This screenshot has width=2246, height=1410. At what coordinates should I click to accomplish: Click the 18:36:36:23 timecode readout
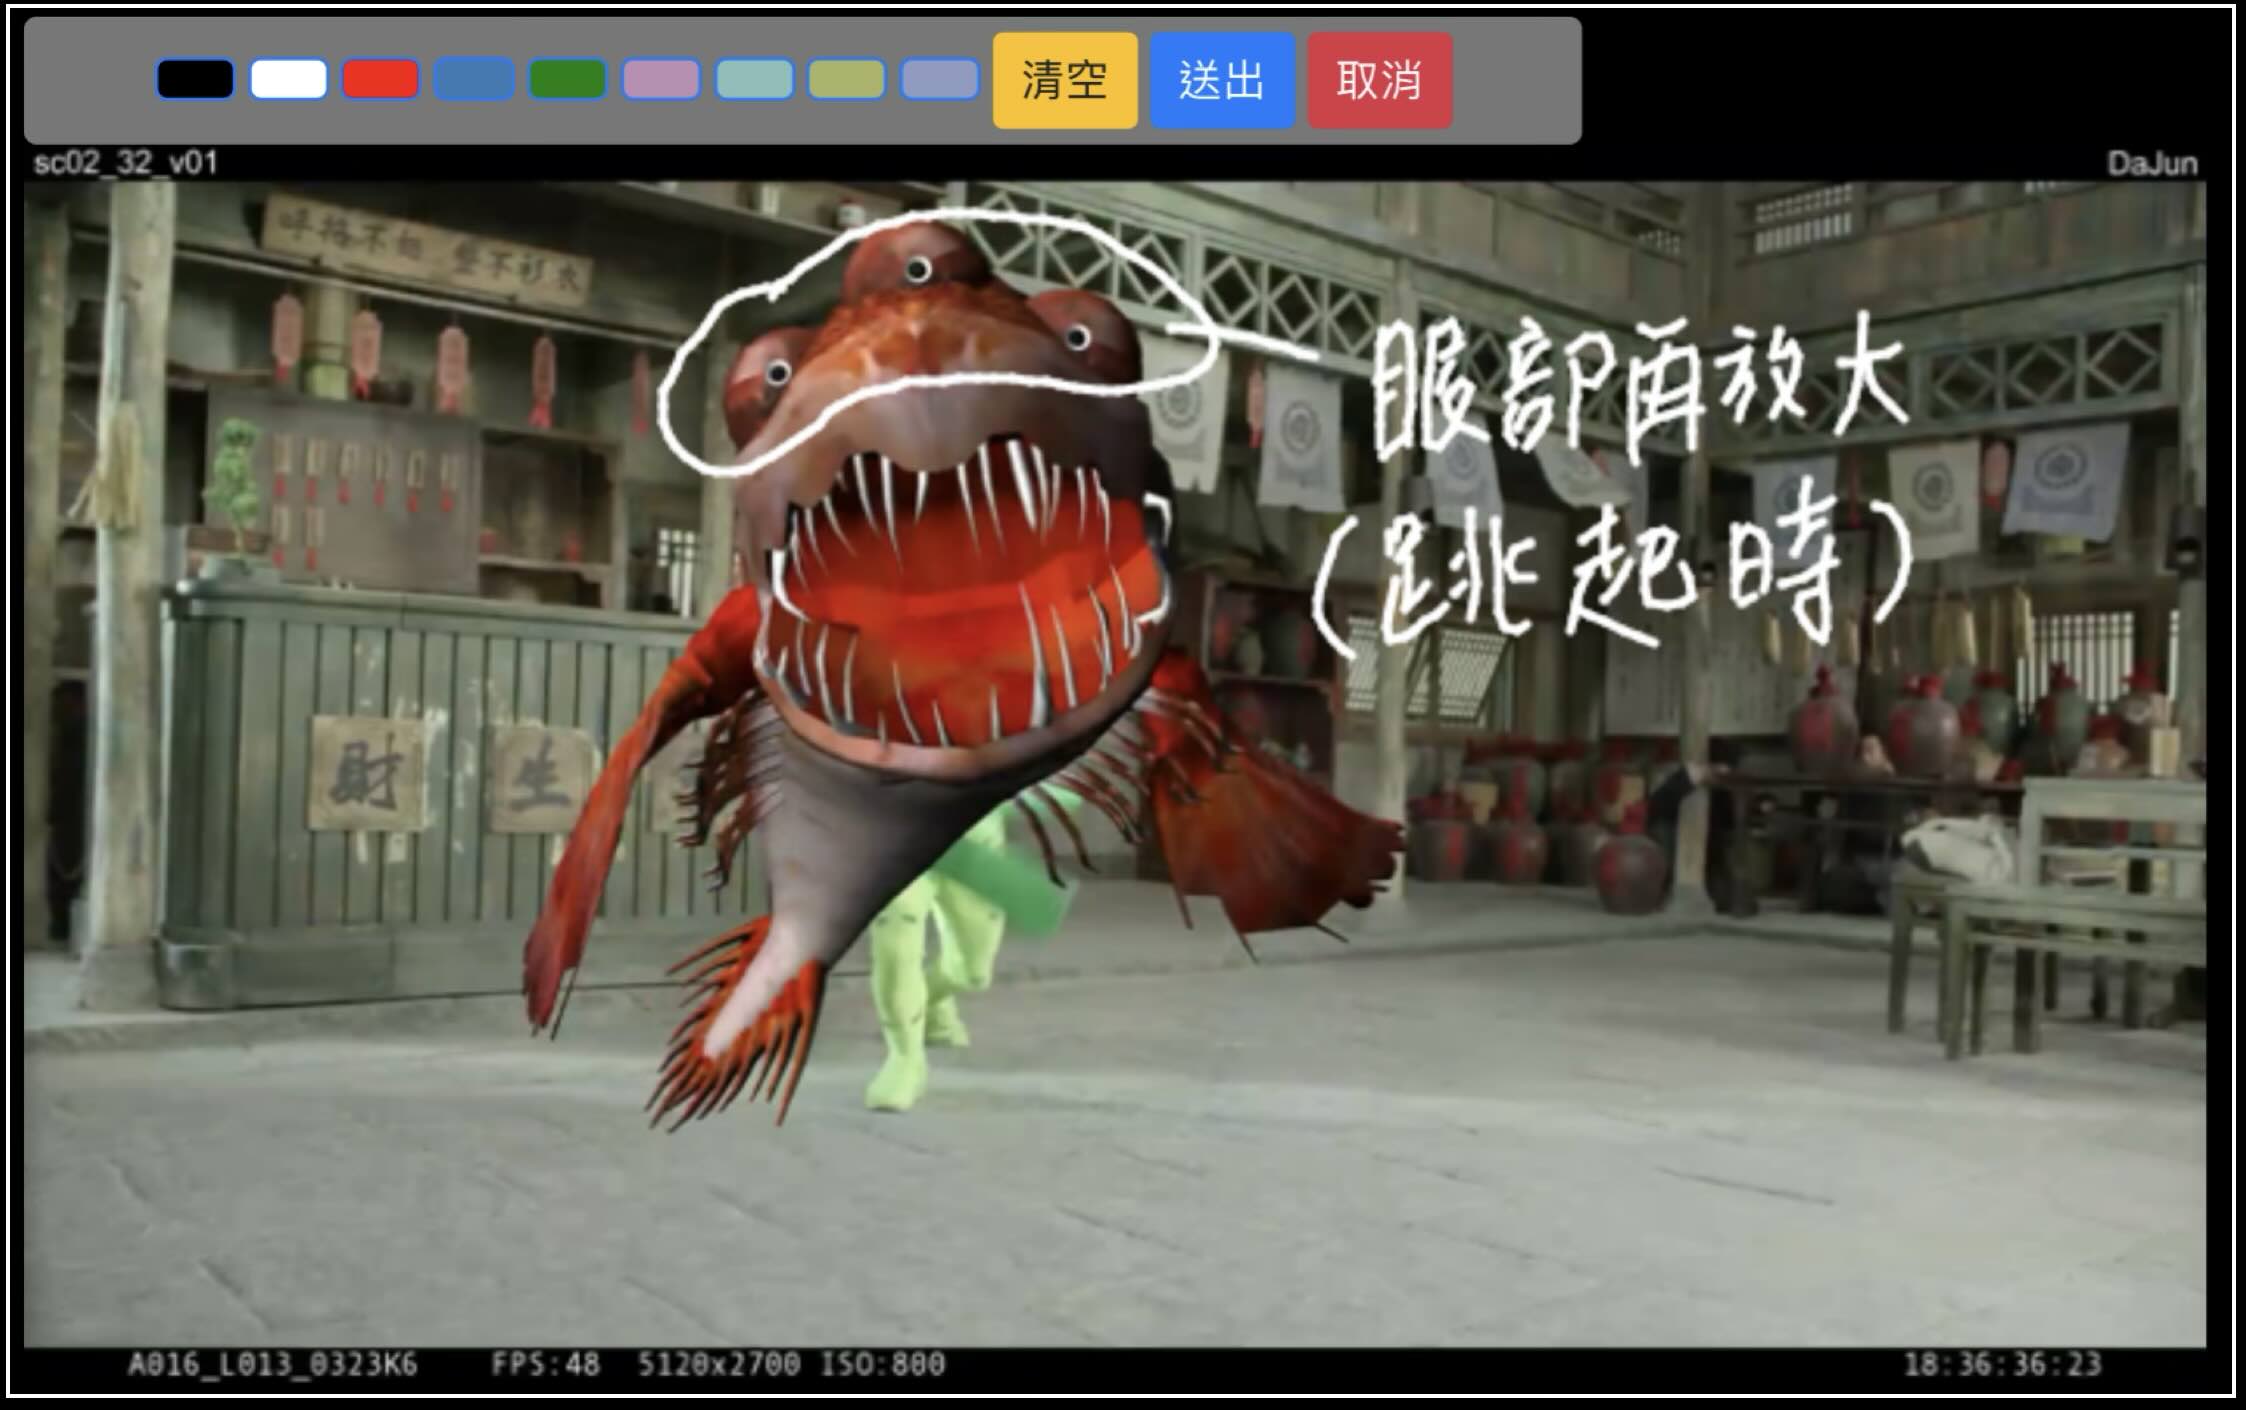point(2002,1364)
